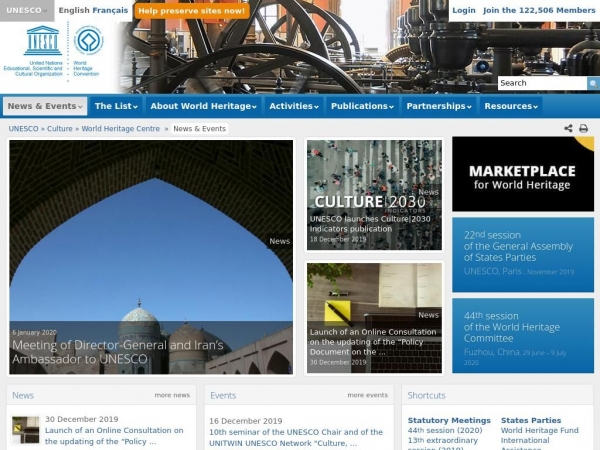
Task: Open Culture|2030 Indicators publication news card
Action: tap(374, 195)
